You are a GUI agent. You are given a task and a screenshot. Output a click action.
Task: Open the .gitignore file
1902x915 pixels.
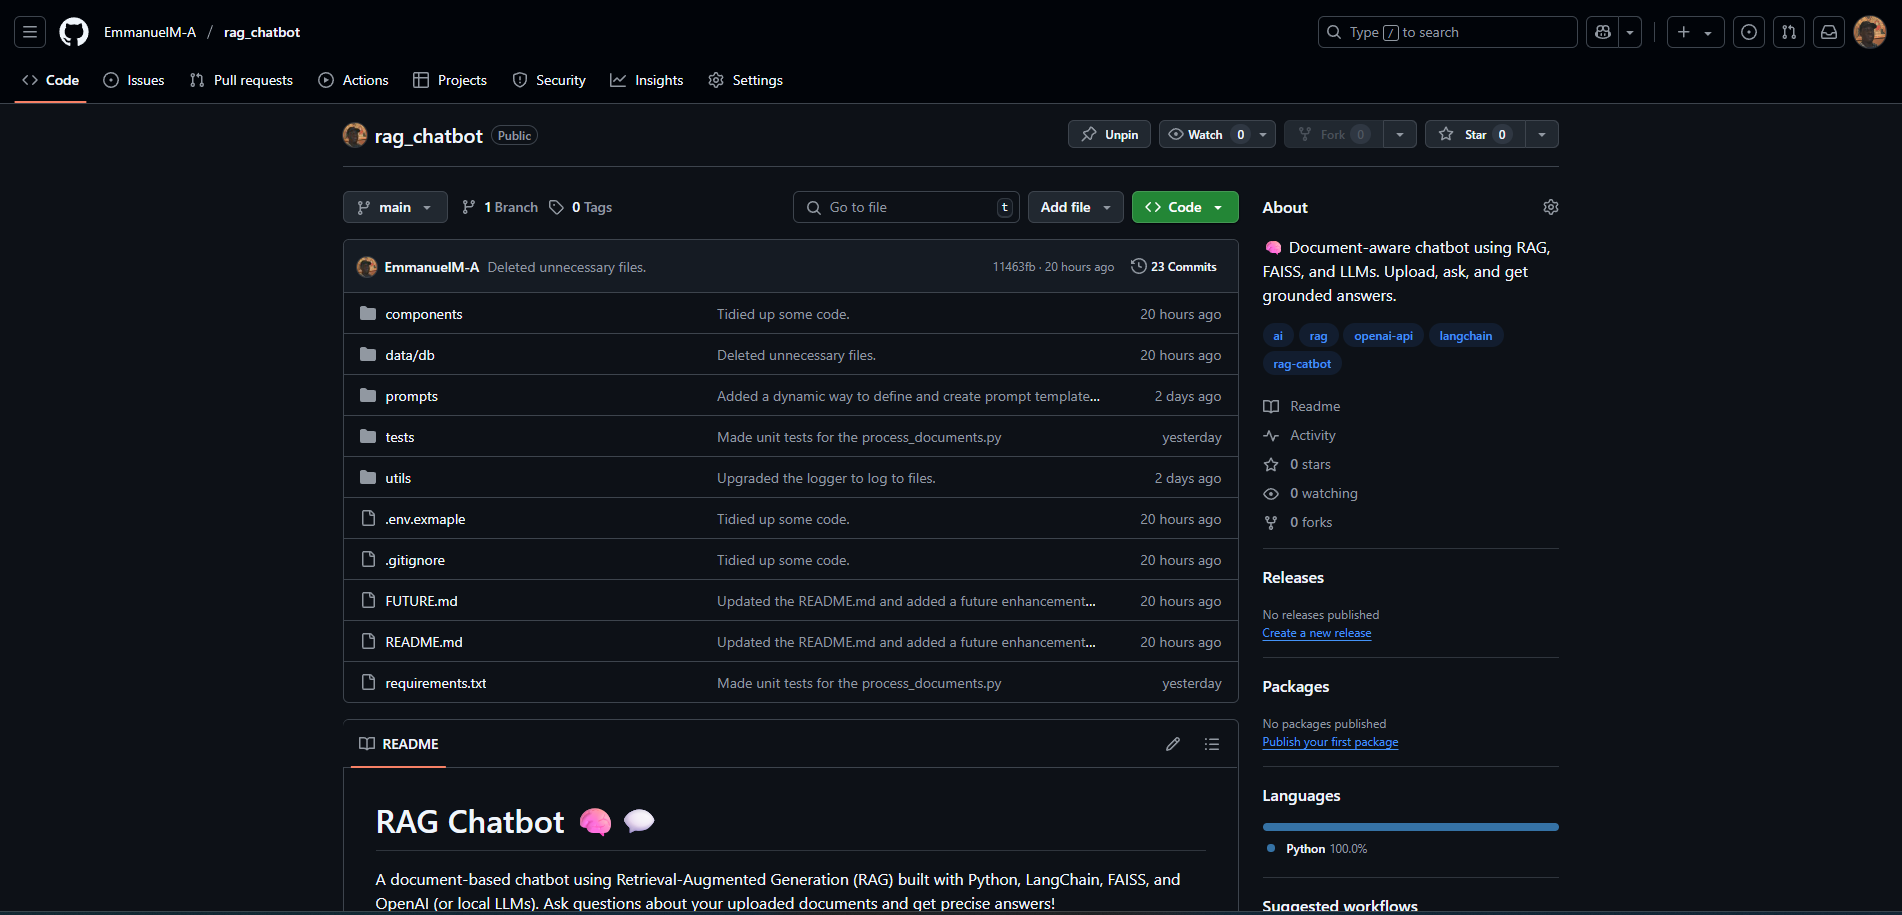click(415, 560)
